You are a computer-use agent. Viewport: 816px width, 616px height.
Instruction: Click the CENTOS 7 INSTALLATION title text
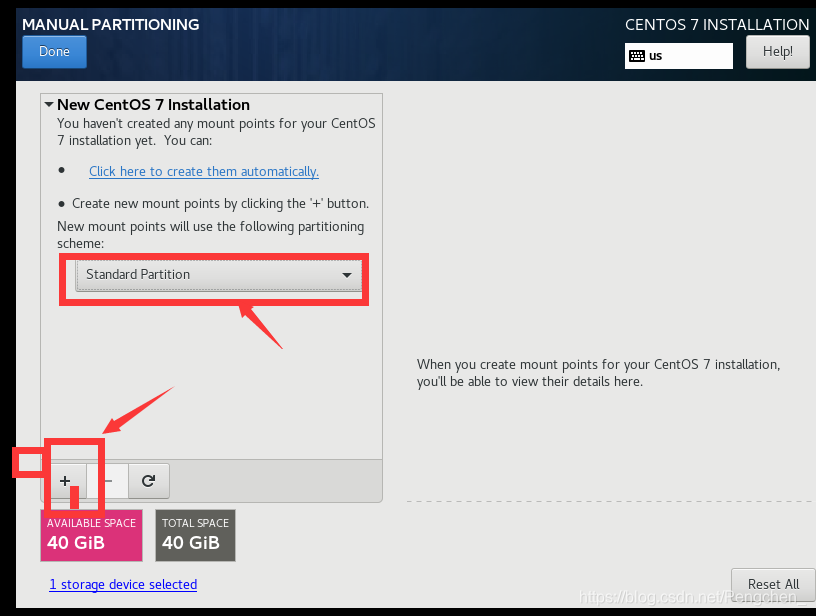717,24
